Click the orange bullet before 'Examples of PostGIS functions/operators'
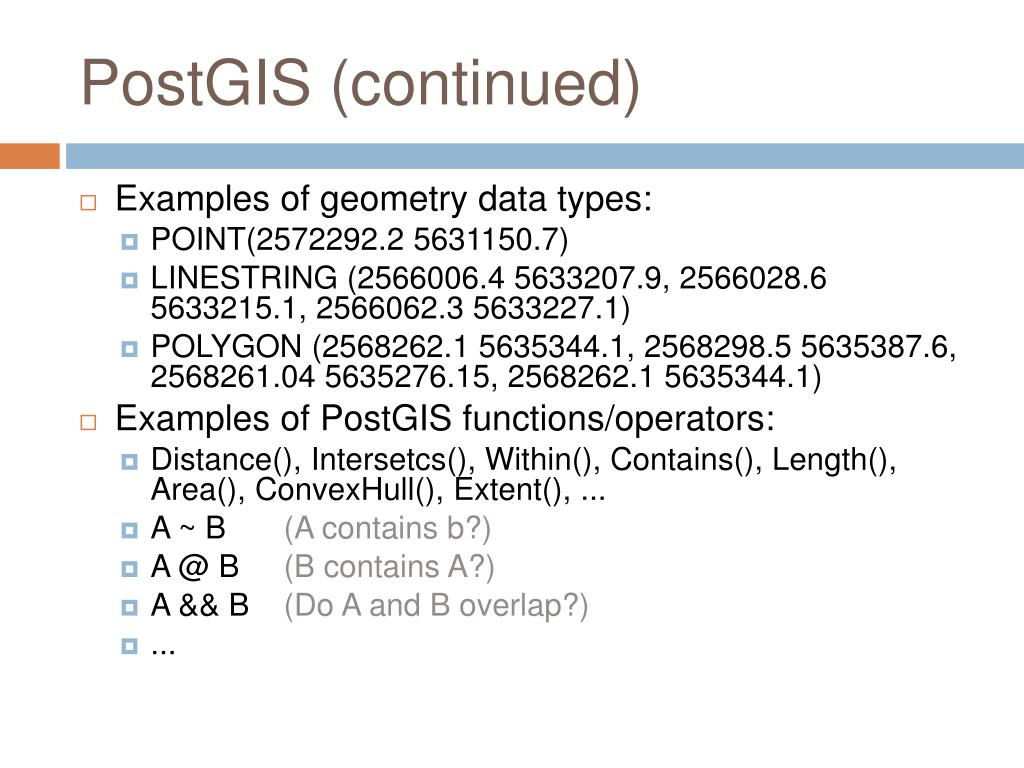The image size is (1024, 768). tap(88, 422)
